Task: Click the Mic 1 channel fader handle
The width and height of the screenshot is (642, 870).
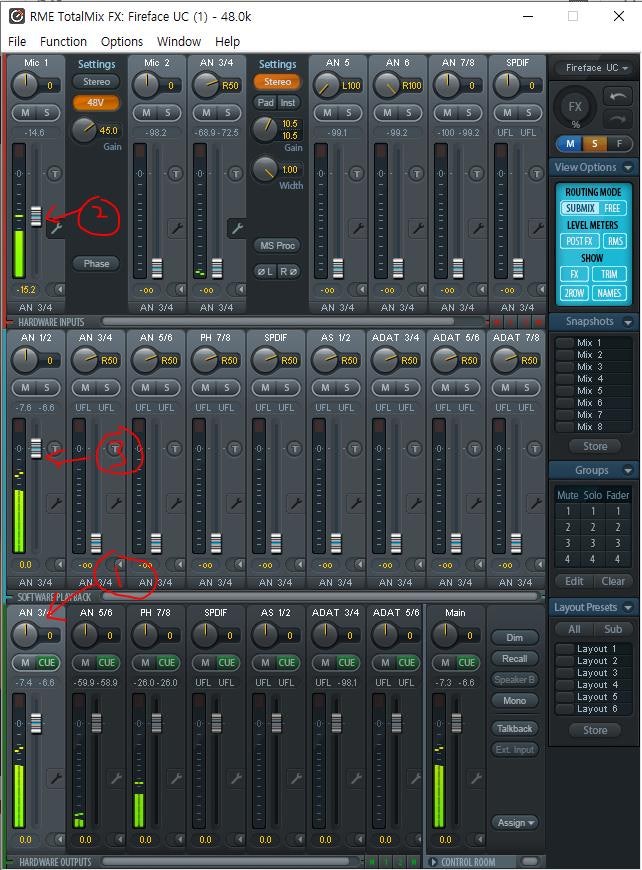Action: (x=36, y=216)
